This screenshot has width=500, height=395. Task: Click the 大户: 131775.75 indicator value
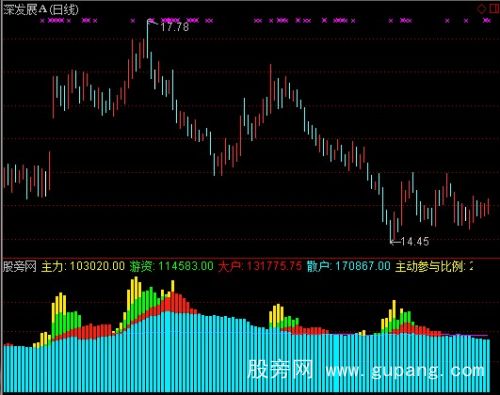pos(260,266)
